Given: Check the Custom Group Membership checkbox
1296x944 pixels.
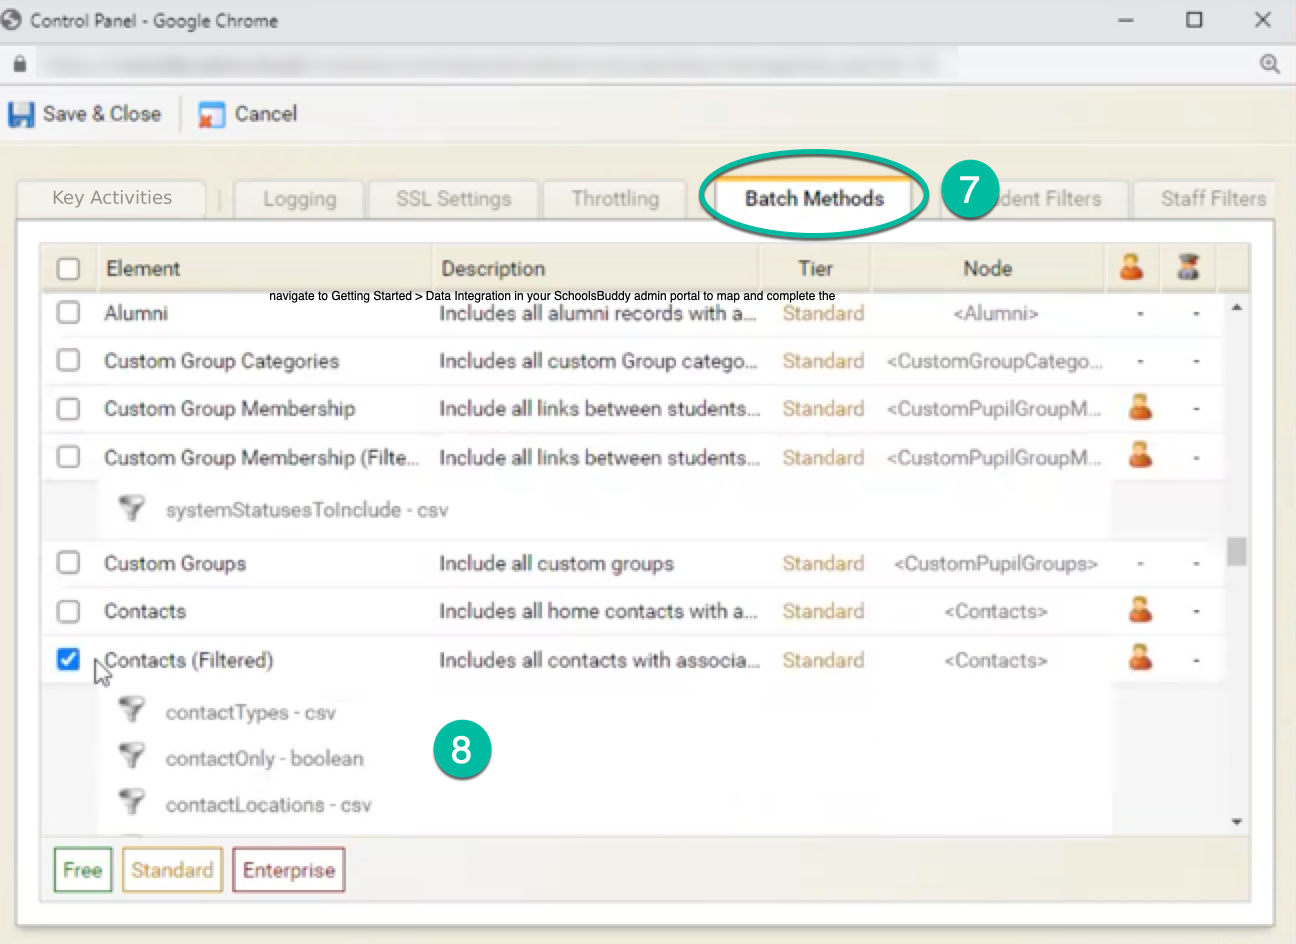Looking at the screenshot, I should [68, 408].
